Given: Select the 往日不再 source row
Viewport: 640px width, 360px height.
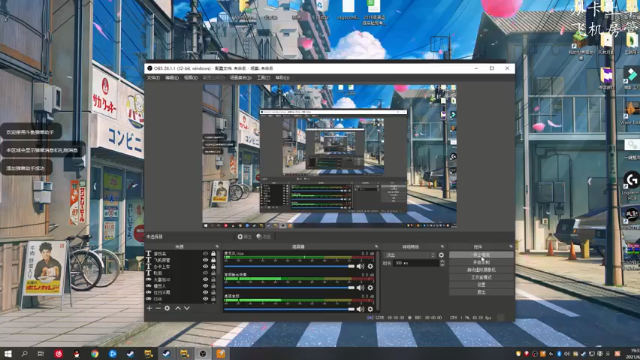Looking at the screenshot, I should coord(181,293).
